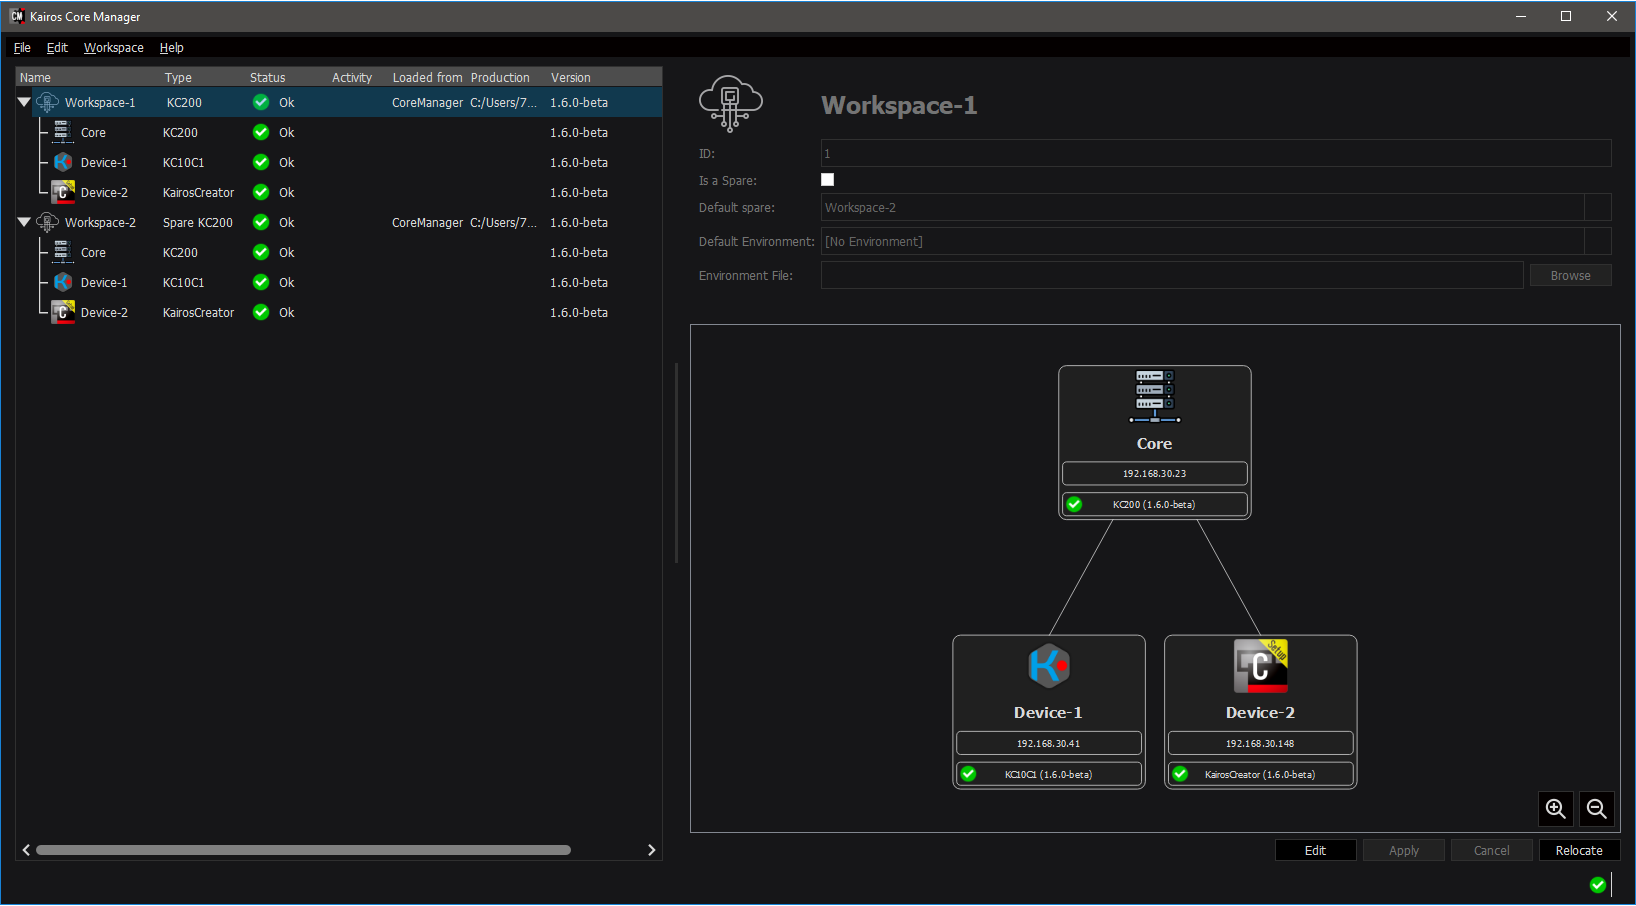
Task: Click the zoom out magnifier icon
Action: tap(1597, 809)
